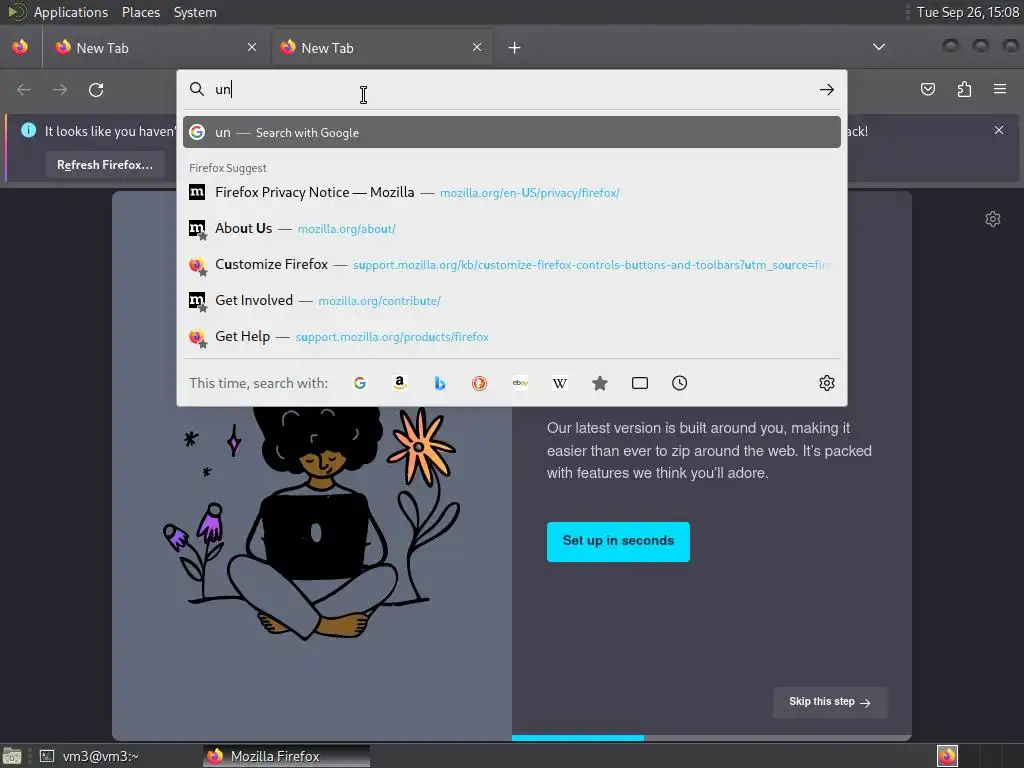
Task: Open the Get Help suggestion
Action: tap(512, 336)
